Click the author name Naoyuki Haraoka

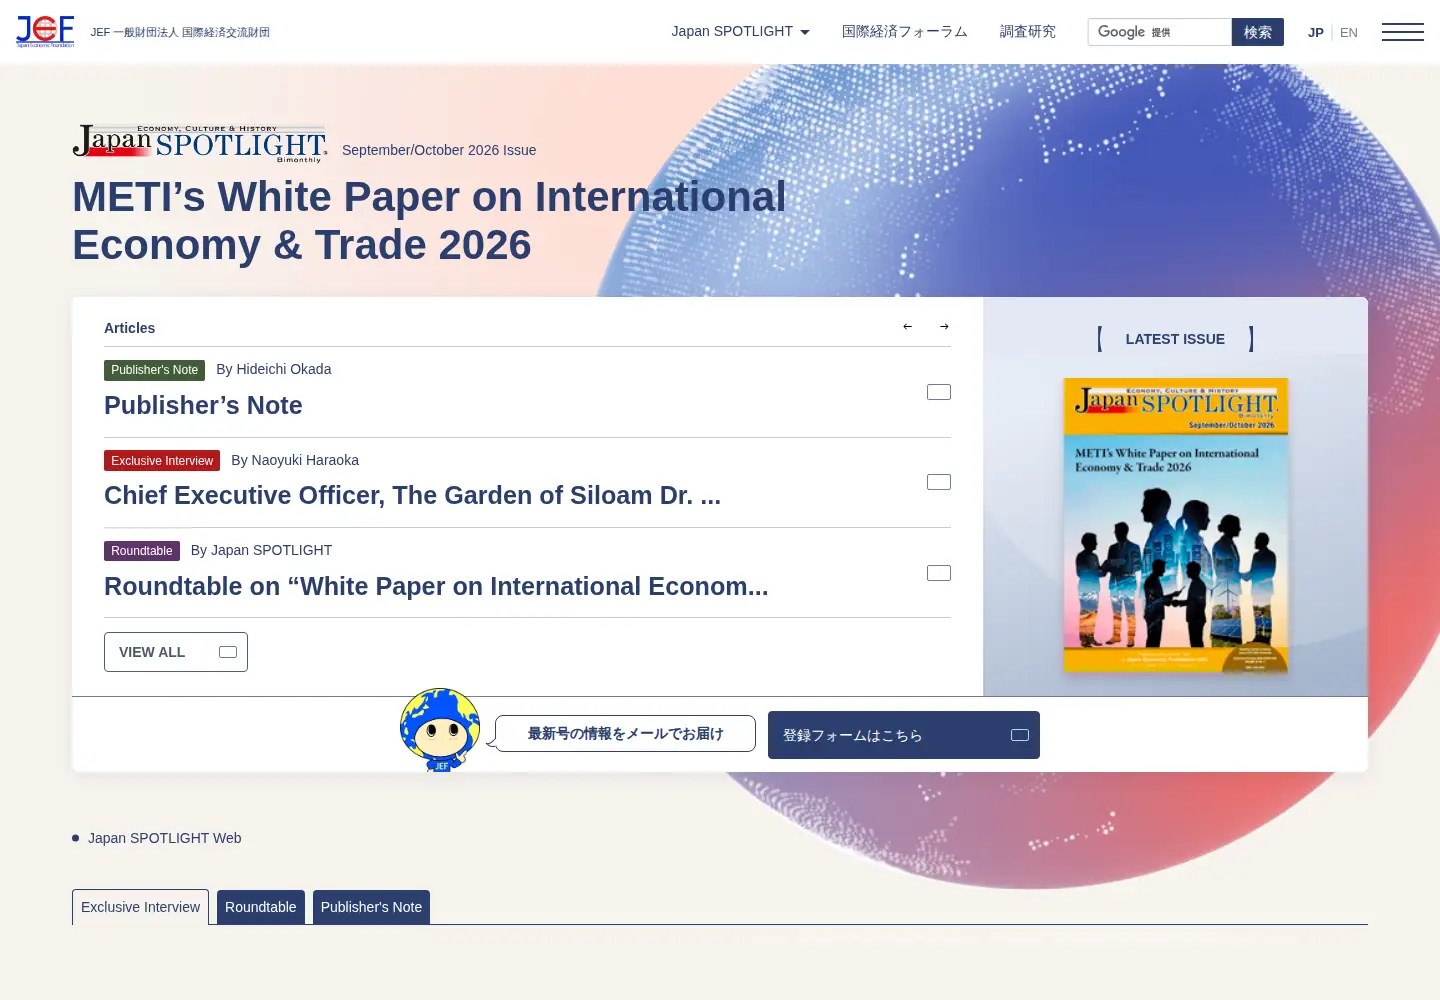pyautogui.click(x=305, y=460)
